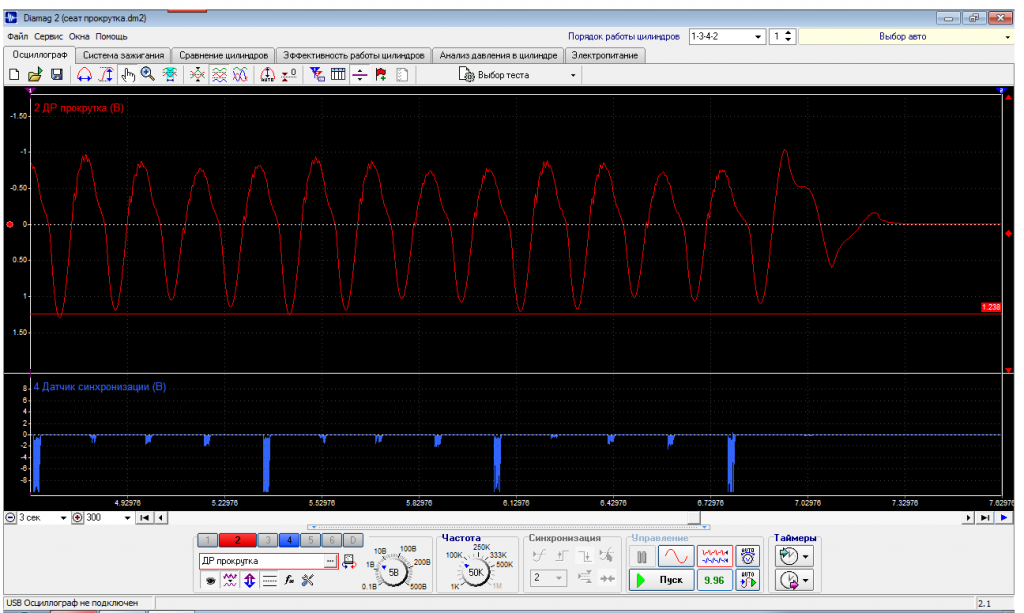Click the channel swap icon beside ДР прокрутка
Viewport: 1024px width, 613px height.
(349, 561)
